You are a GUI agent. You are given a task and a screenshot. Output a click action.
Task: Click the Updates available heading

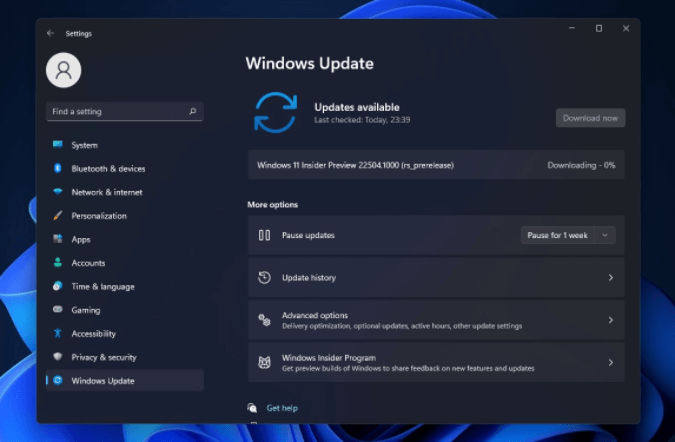click(x=357, y=107)
